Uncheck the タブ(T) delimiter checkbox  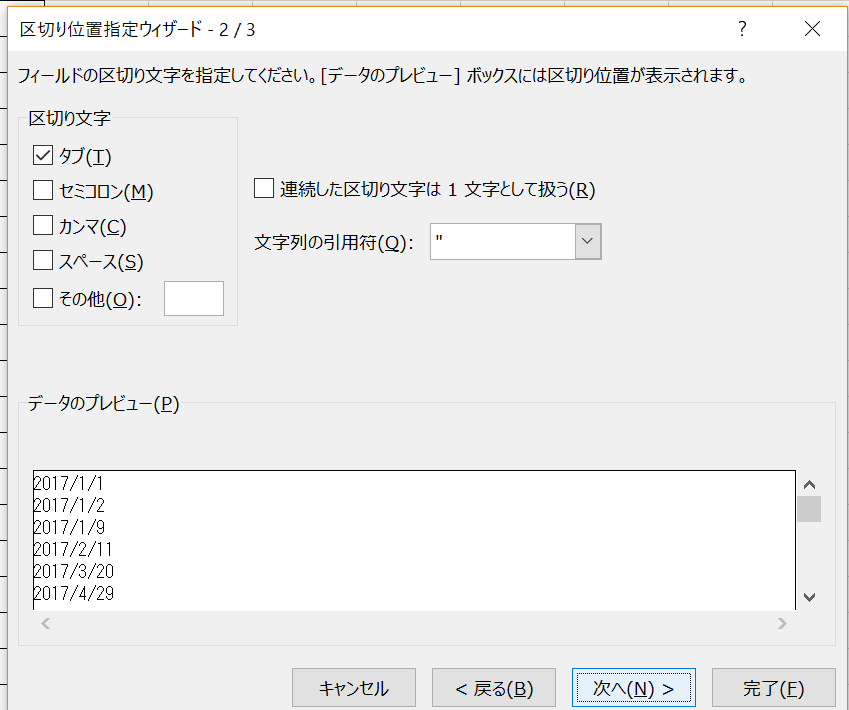pos(42,155)
